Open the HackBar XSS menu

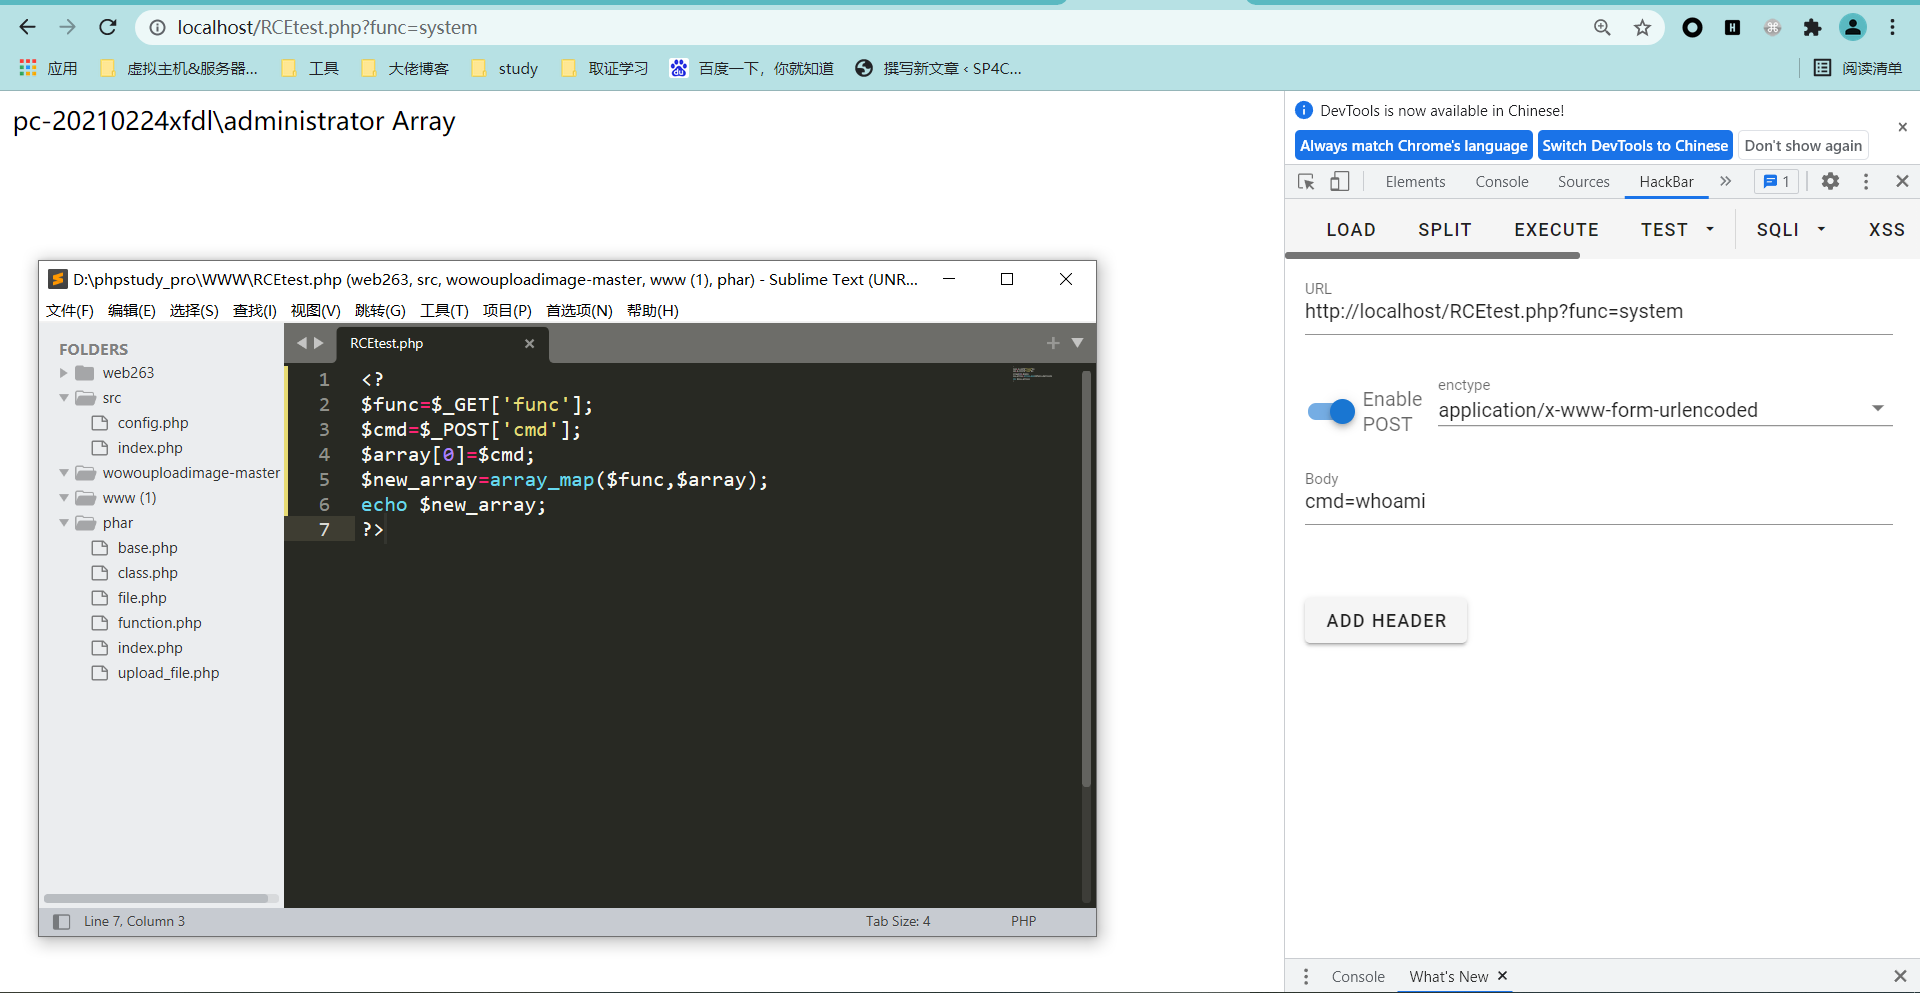[x=1886, y=230]
